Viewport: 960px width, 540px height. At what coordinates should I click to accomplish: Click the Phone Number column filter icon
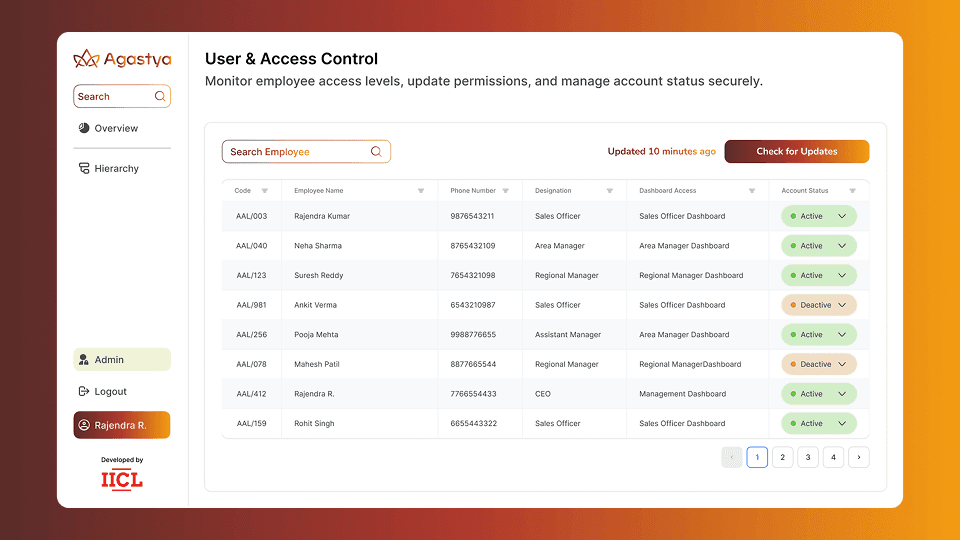pos(506,191)
